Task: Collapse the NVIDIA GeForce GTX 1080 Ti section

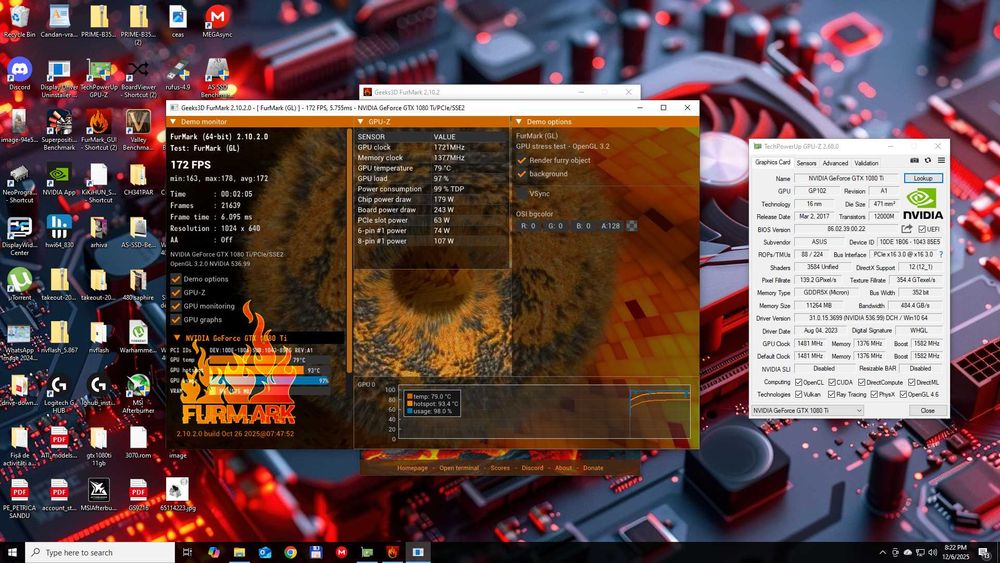Action: click(177, 338)
